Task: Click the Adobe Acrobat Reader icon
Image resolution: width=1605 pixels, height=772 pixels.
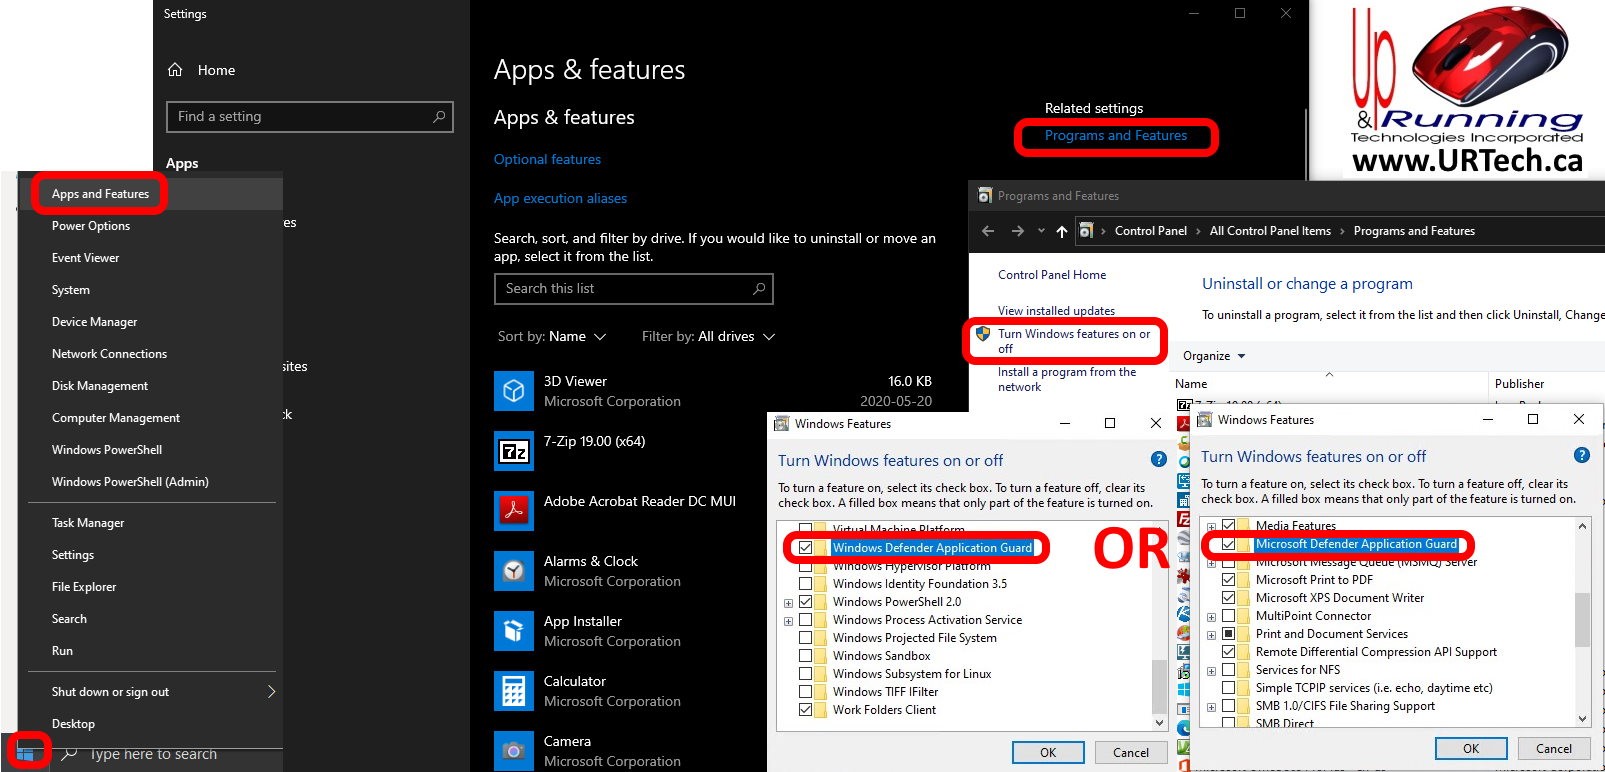Action: (x=514, y=511)
